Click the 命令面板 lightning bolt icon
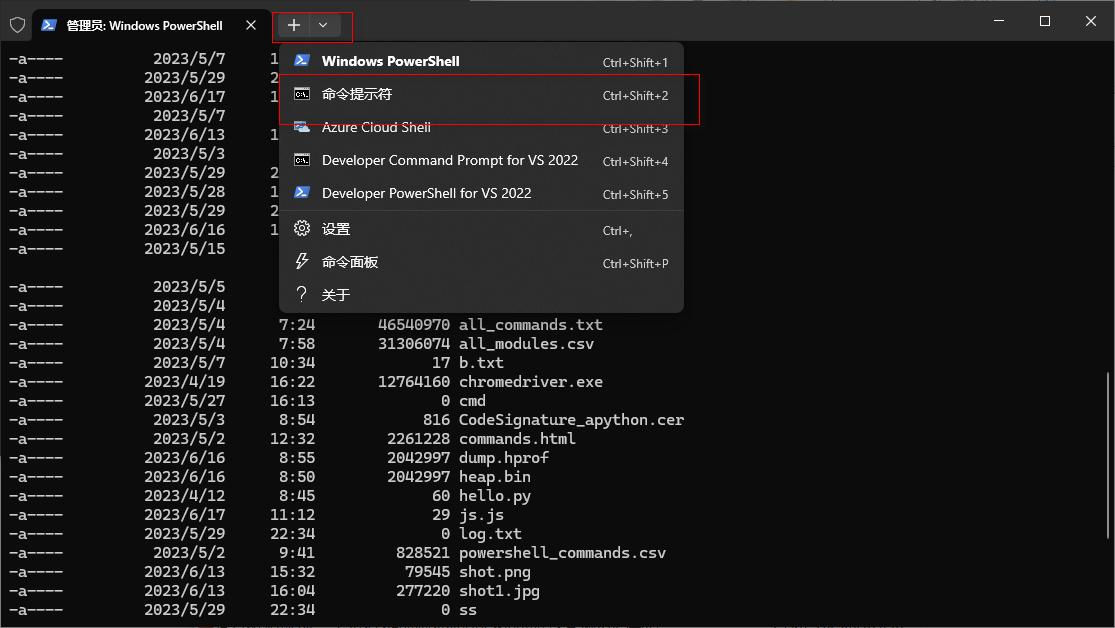Image resolution: width=1115 pixels, height=628 pixels. click(x=301, y=261)
